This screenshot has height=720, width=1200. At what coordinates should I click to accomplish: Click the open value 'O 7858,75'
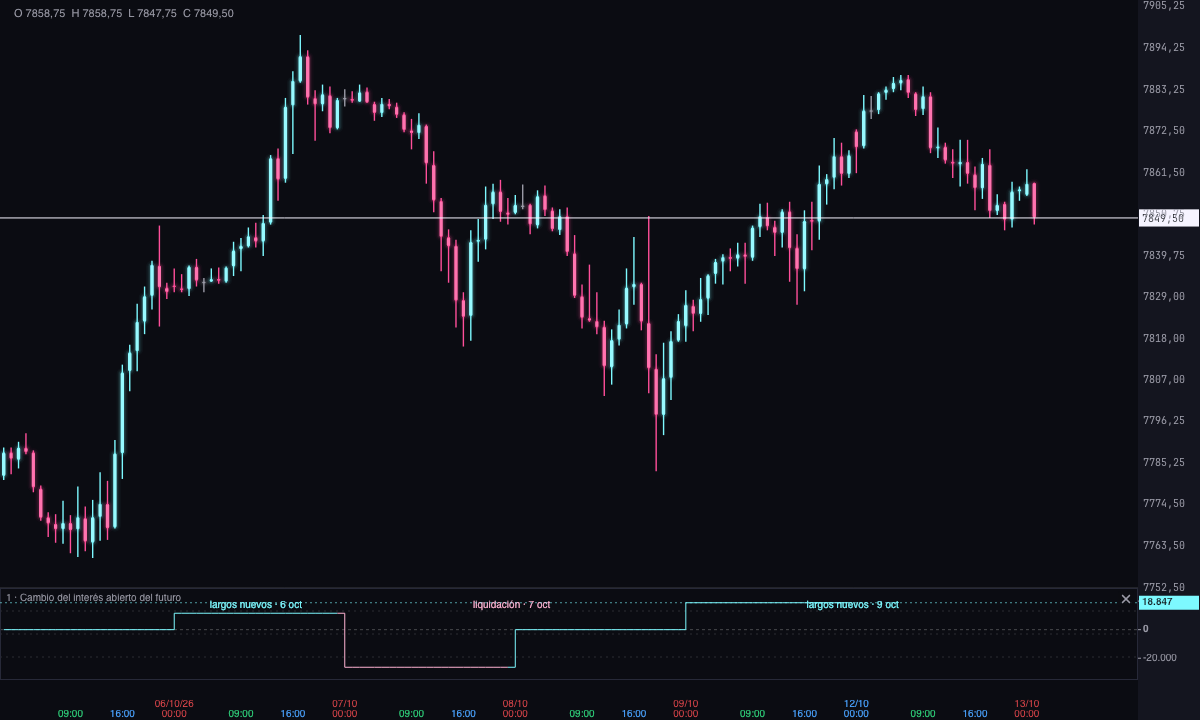click(40, 14)
